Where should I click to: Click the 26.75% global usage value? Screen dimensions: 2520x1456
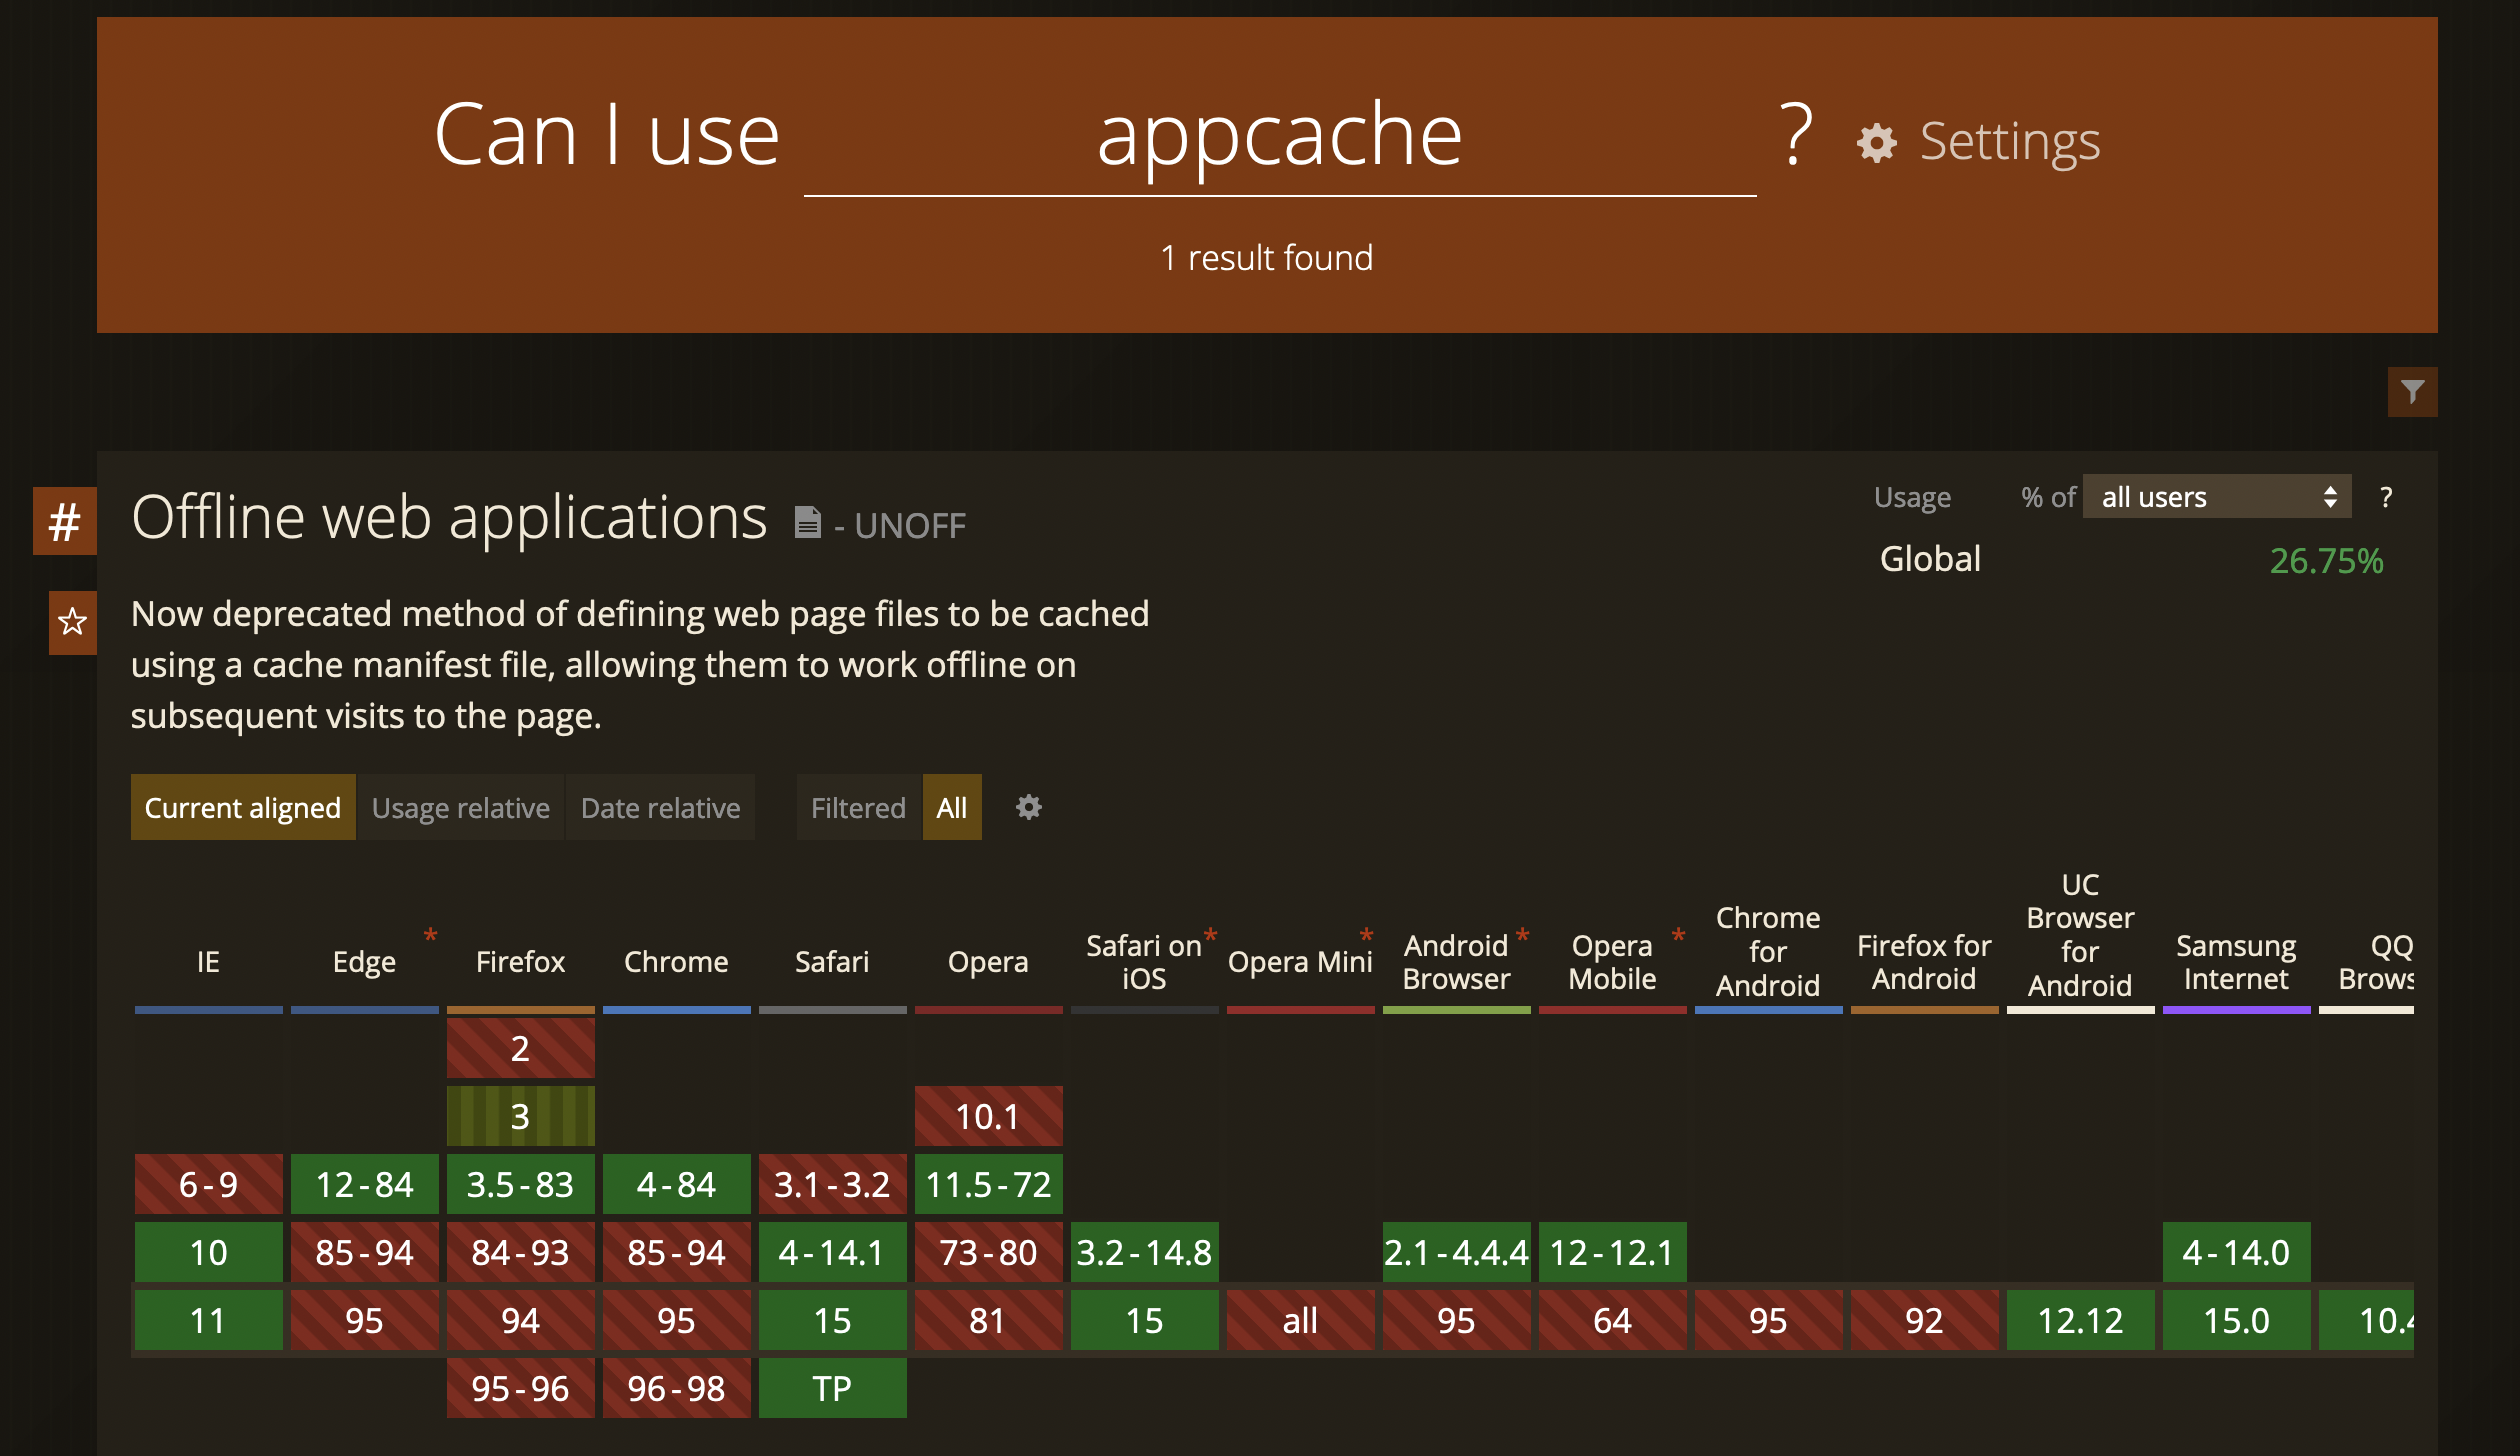click(x=2326, y=560)
